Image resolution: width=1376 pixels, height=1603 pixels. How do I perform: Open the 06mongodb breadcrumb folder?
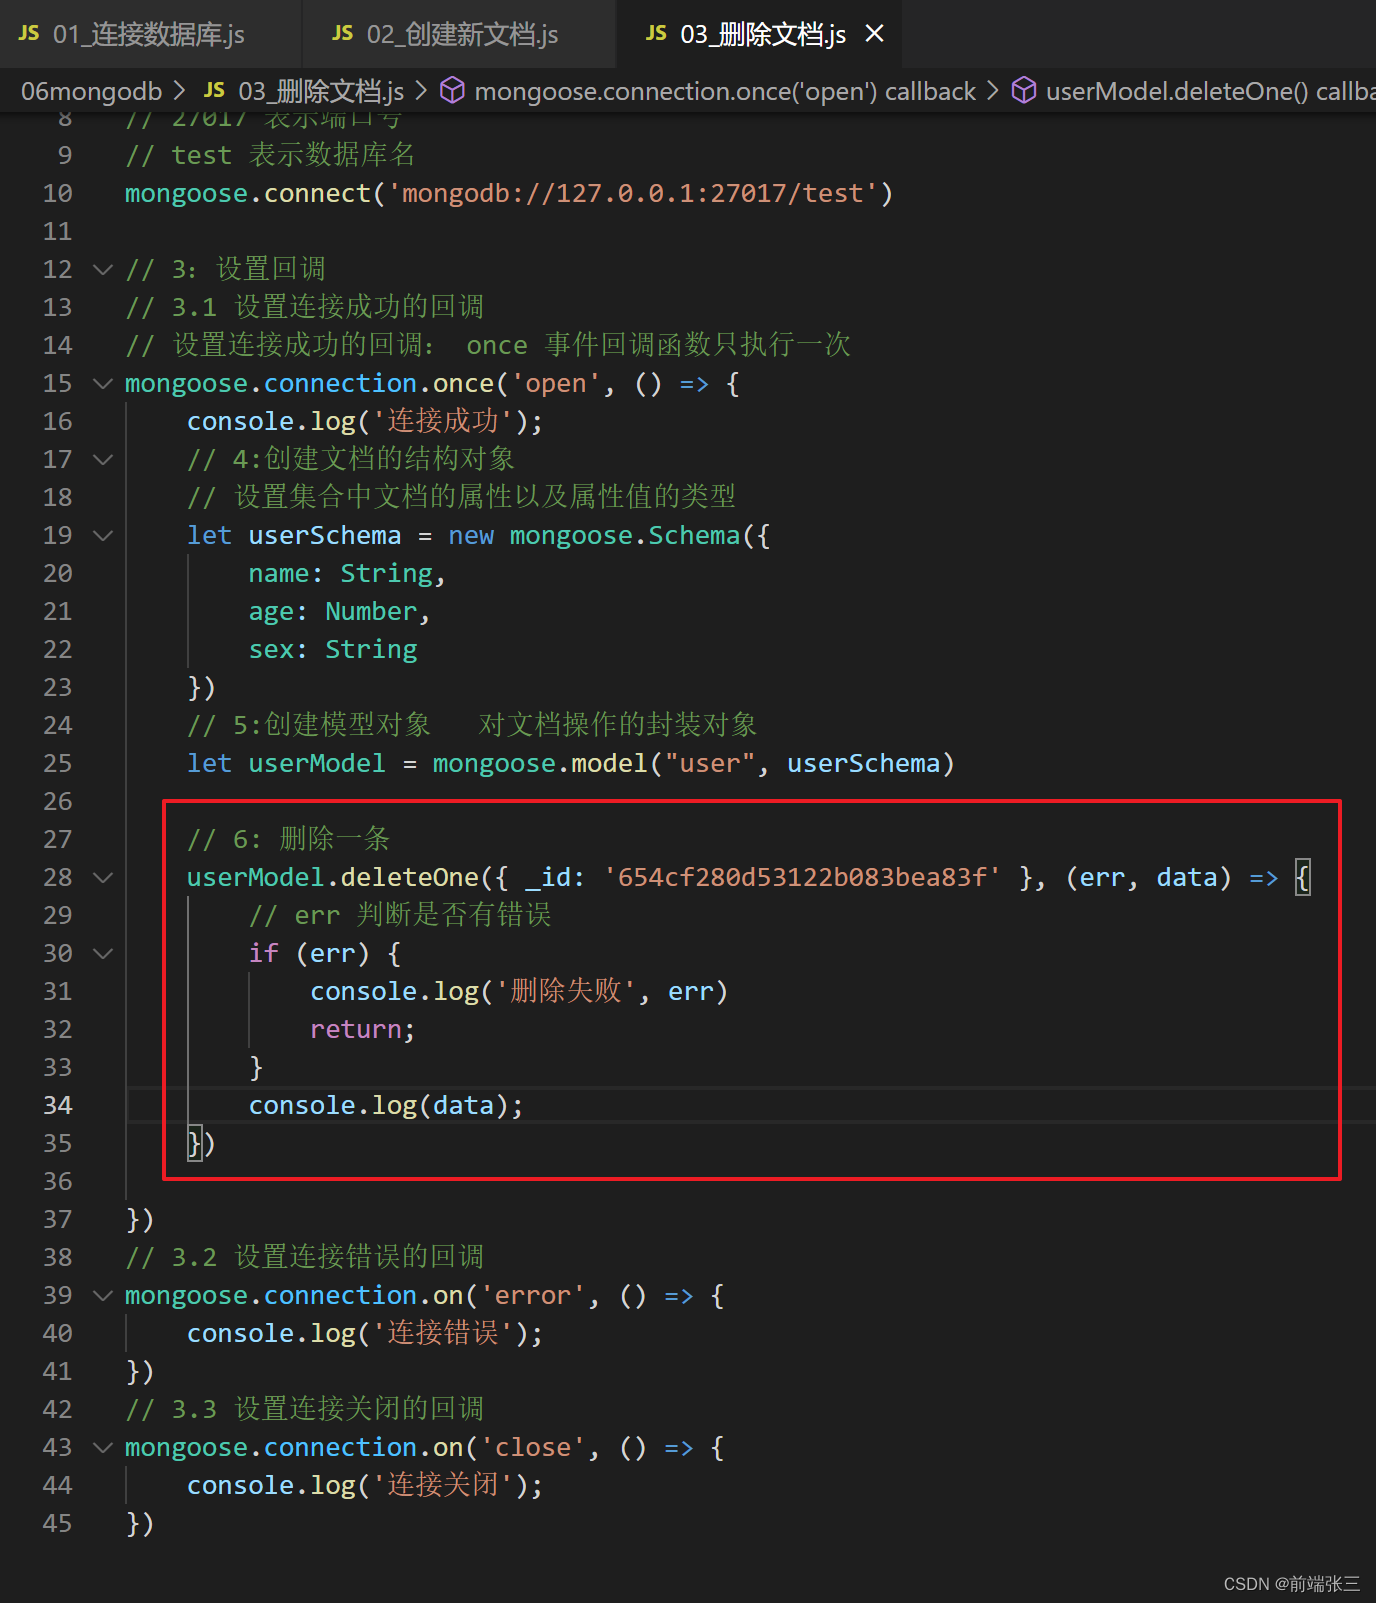91,91
